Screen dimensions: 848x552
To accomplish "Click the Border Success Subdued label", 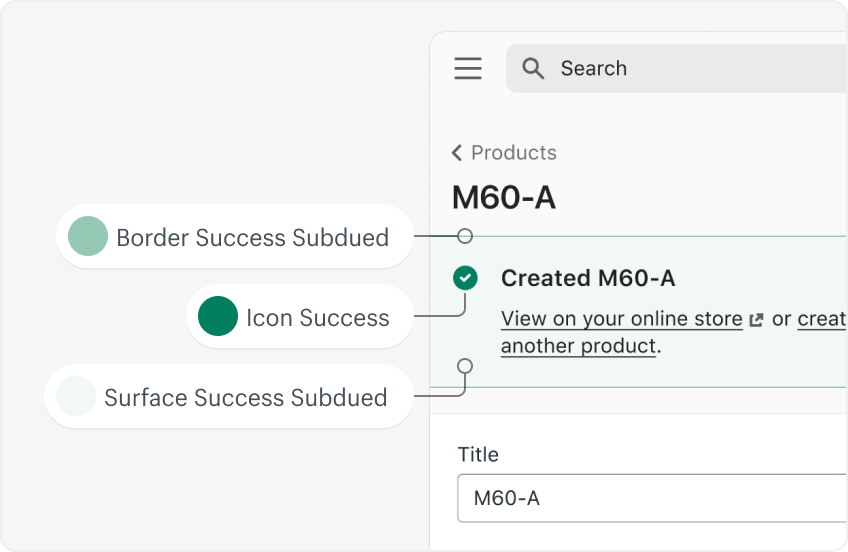I will tap(252, 238).
